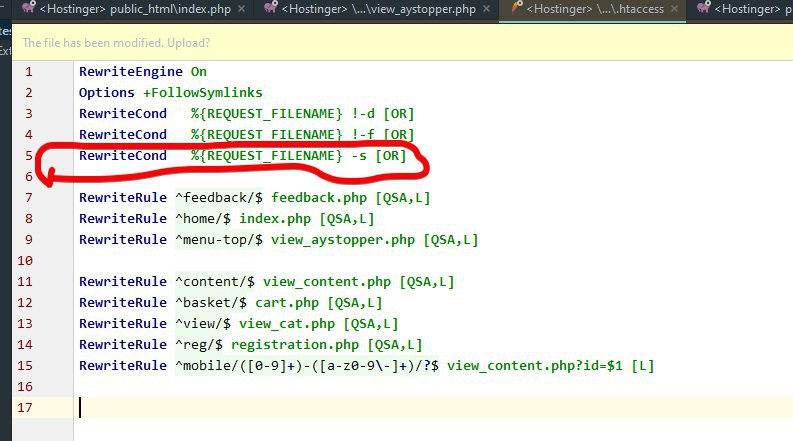This screenshot has height=441, width=793.
Task: Click 'index.php' on line 8
Action: (275, 219)
